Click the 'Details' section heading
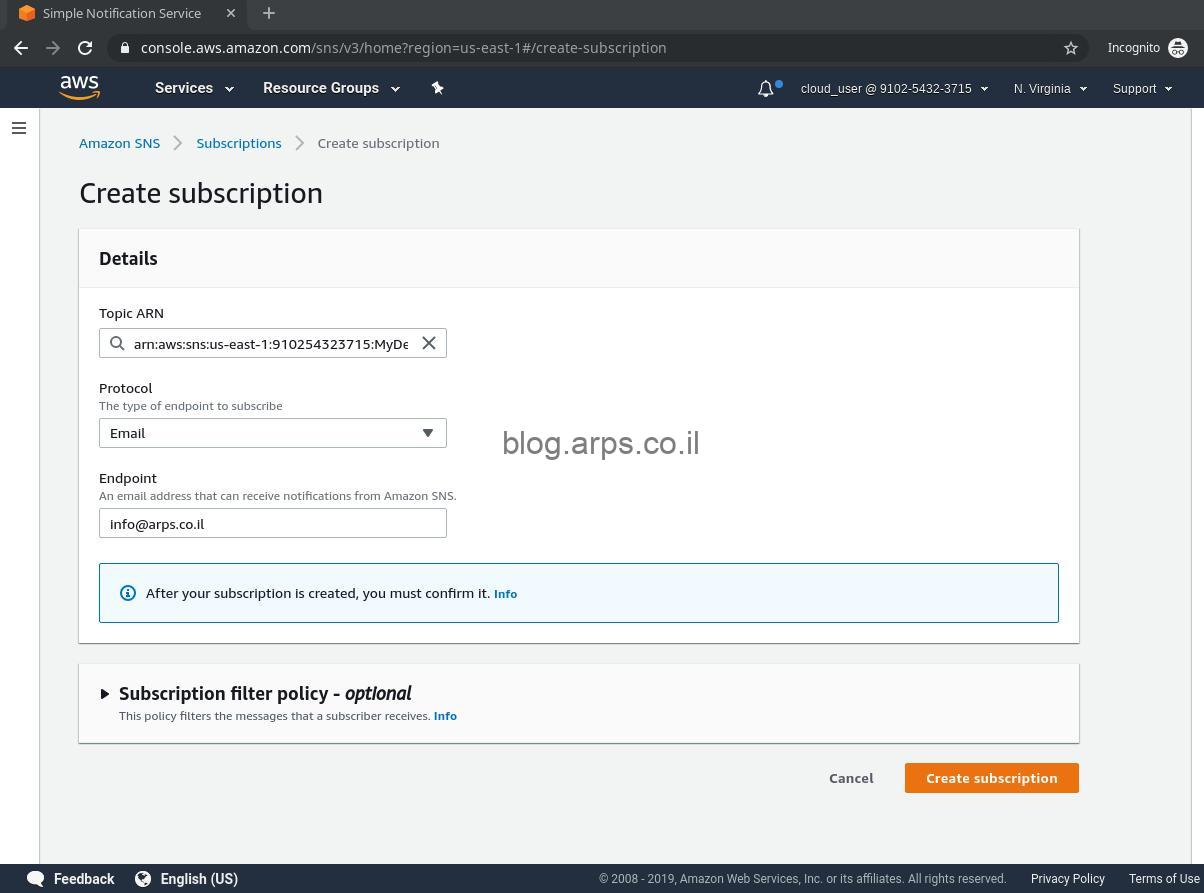This screenshot has height=893, width=1204. (x=128, y=258)
